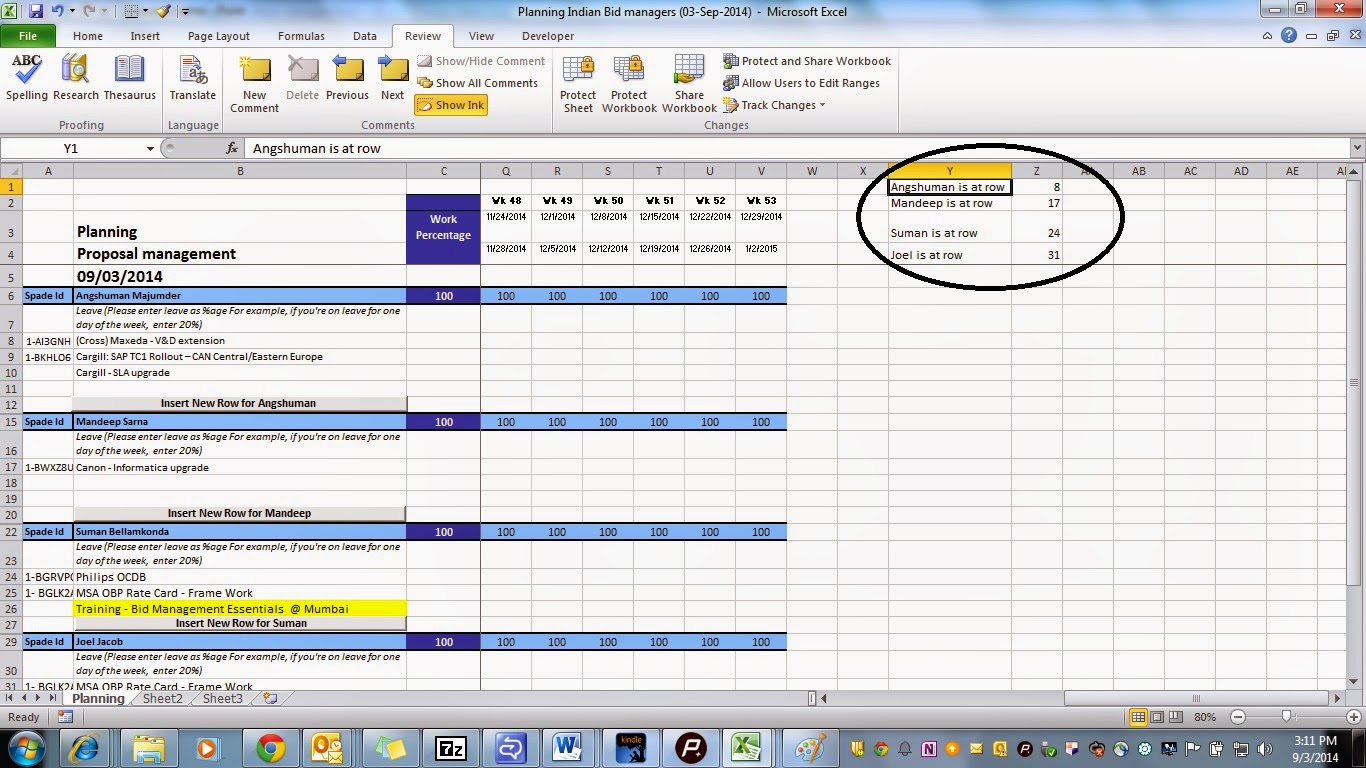Click Protect and Share Workbook

click(807, 61)
